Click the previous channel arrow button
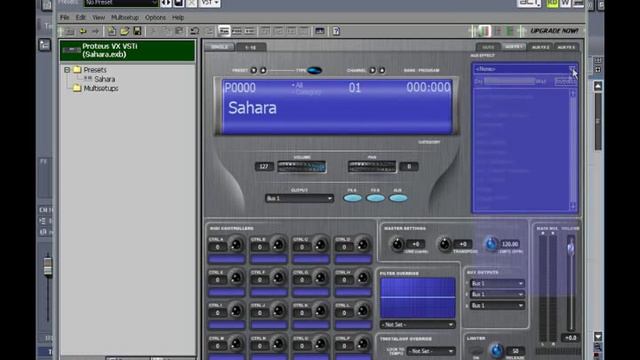 pos(372,70)
